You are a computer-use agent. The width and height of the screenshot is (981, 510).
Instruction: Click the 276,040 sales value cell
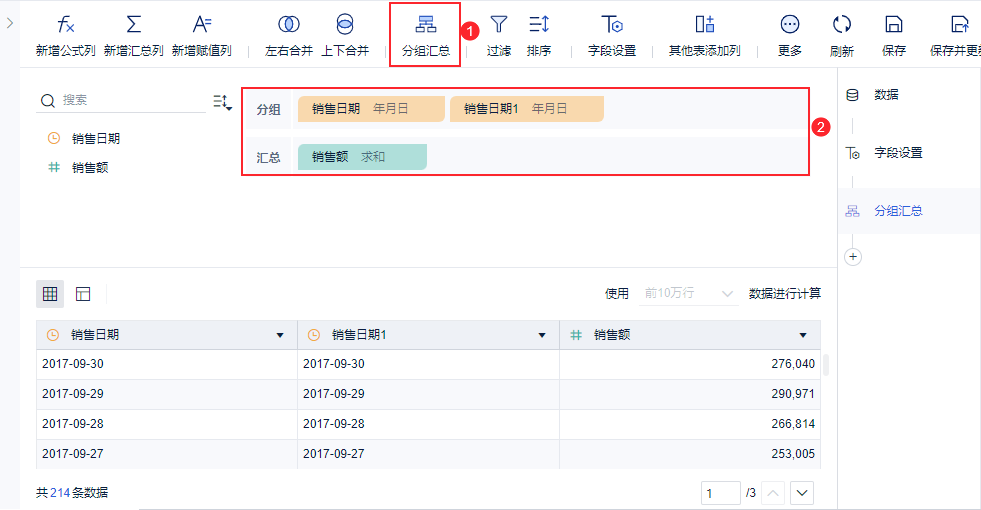[689, 364]
